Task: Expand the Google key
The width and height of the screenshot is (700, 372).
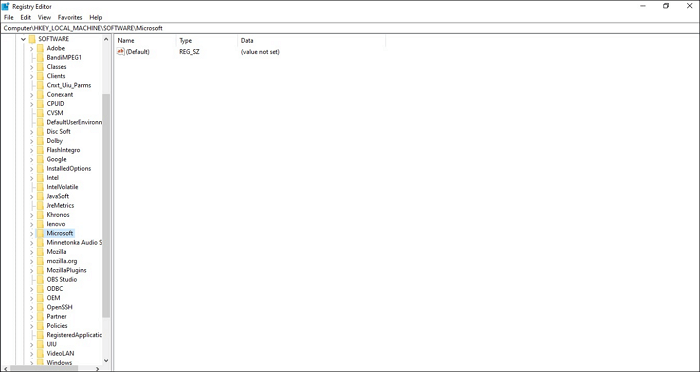Action: pos(32,159)
